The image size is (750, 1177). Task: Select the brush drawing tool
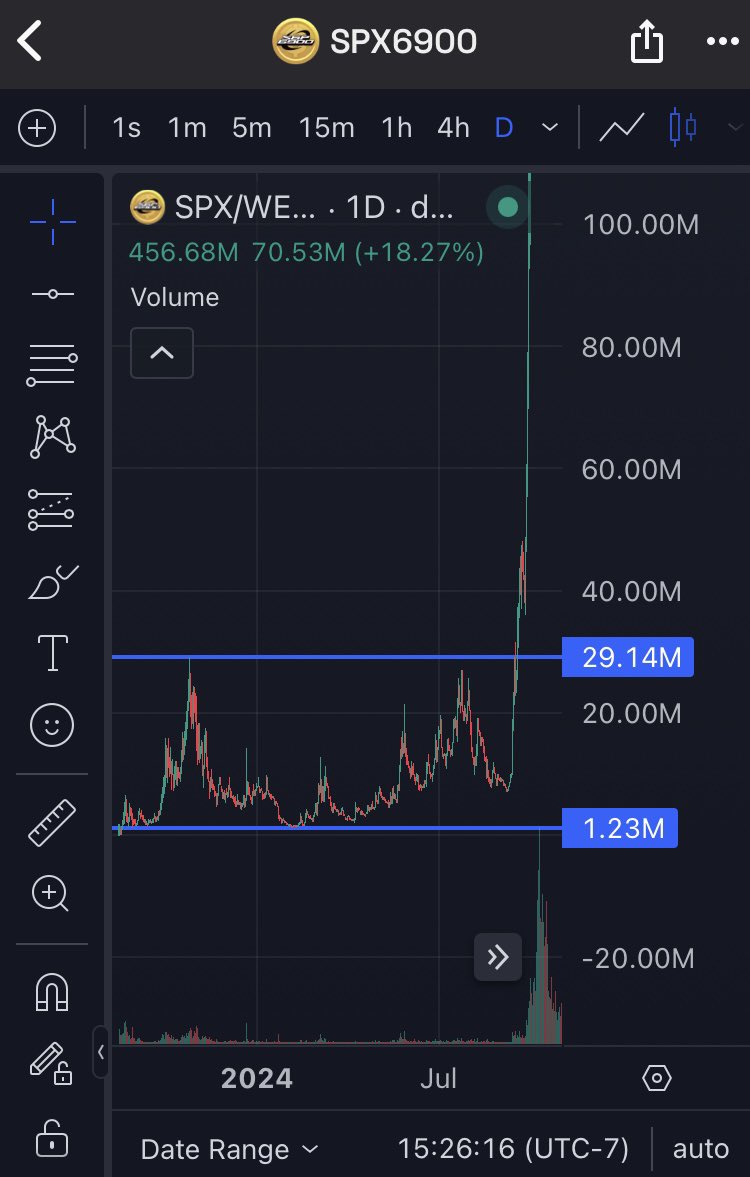point(53,582)
